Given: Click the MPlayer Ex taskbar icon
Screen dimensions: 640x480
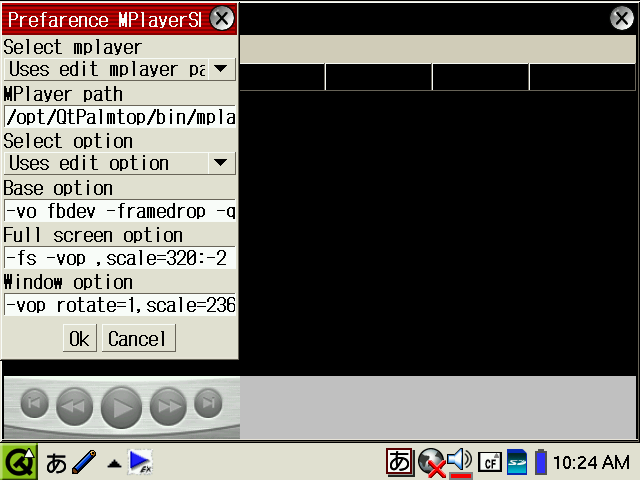Looking at the screenshot, I should 141,462.
